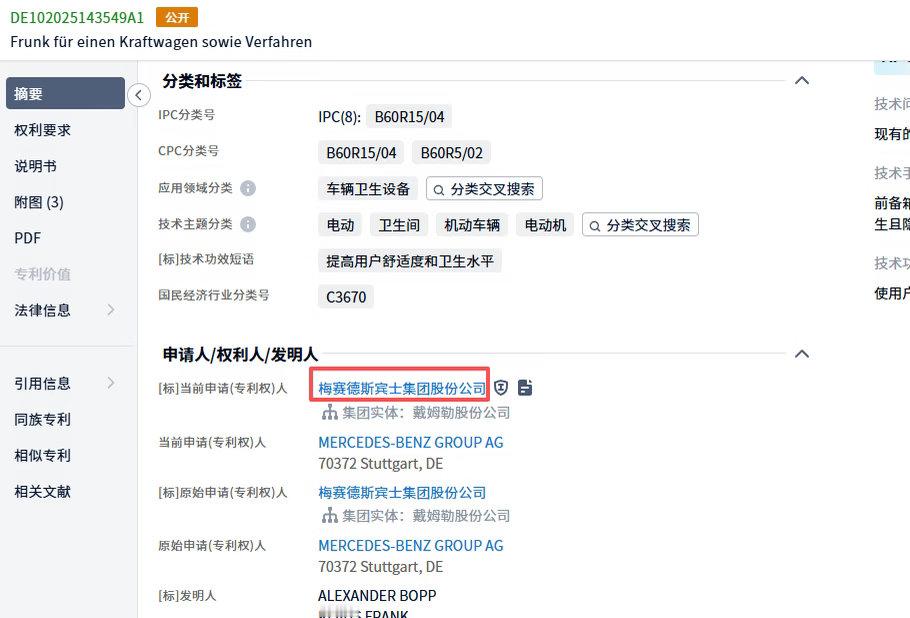
Task: Click 分类交叉搜索 next to 电动机 tag
Action: (640, 225)
